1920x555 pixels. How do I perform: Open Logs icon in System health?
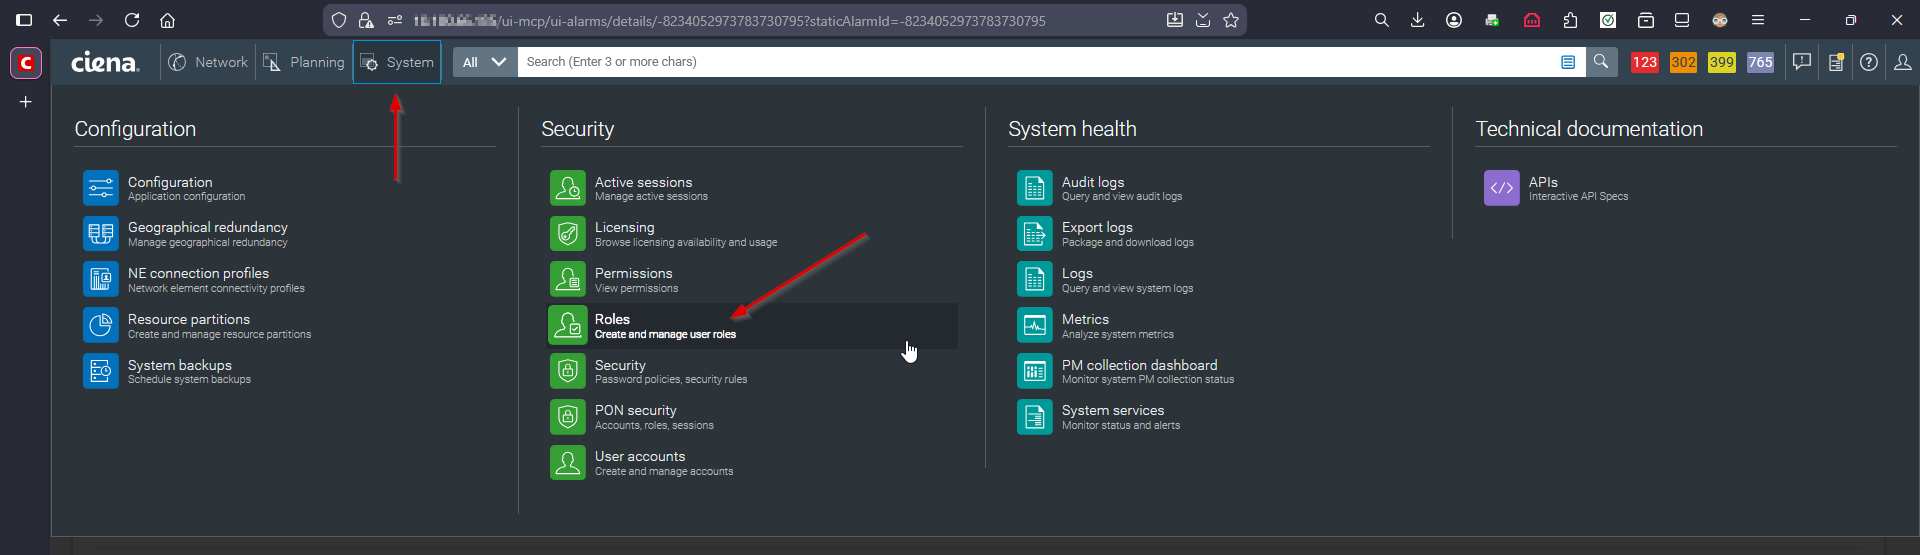pos(1035,279)
